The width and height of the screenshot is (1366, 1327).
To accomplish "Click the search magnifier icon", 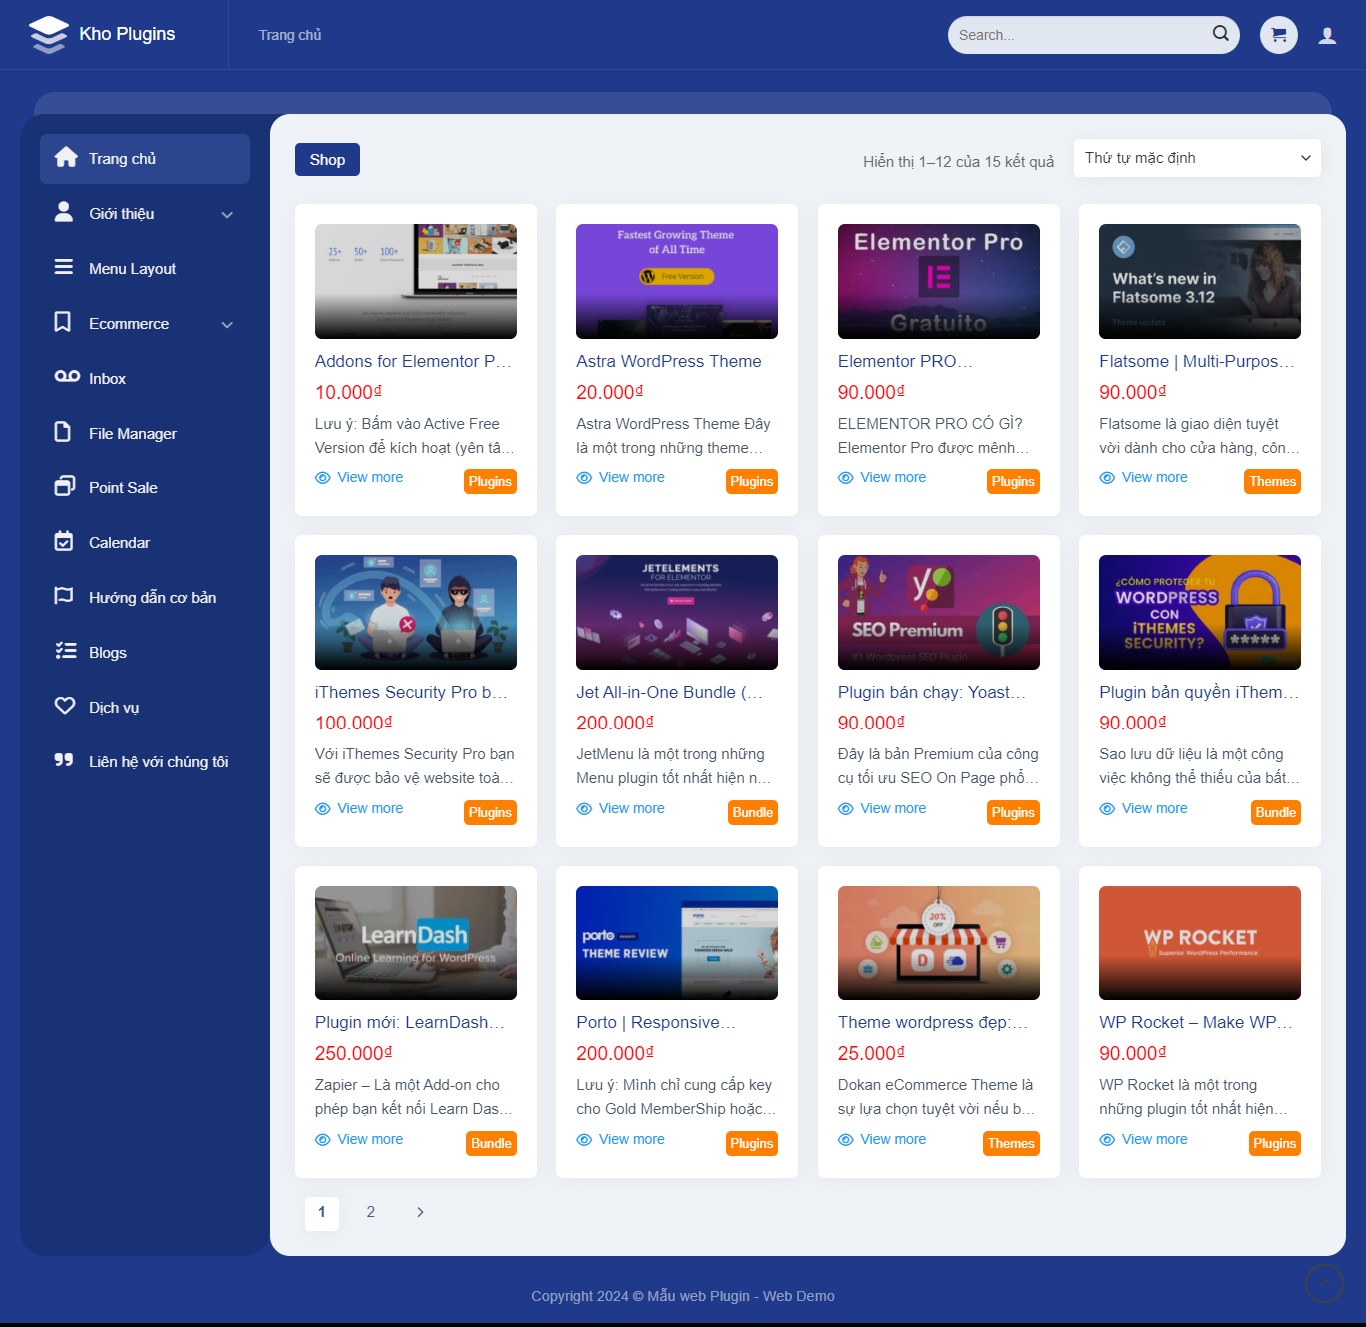I will pyautogui.click(x=1219, y=34).
